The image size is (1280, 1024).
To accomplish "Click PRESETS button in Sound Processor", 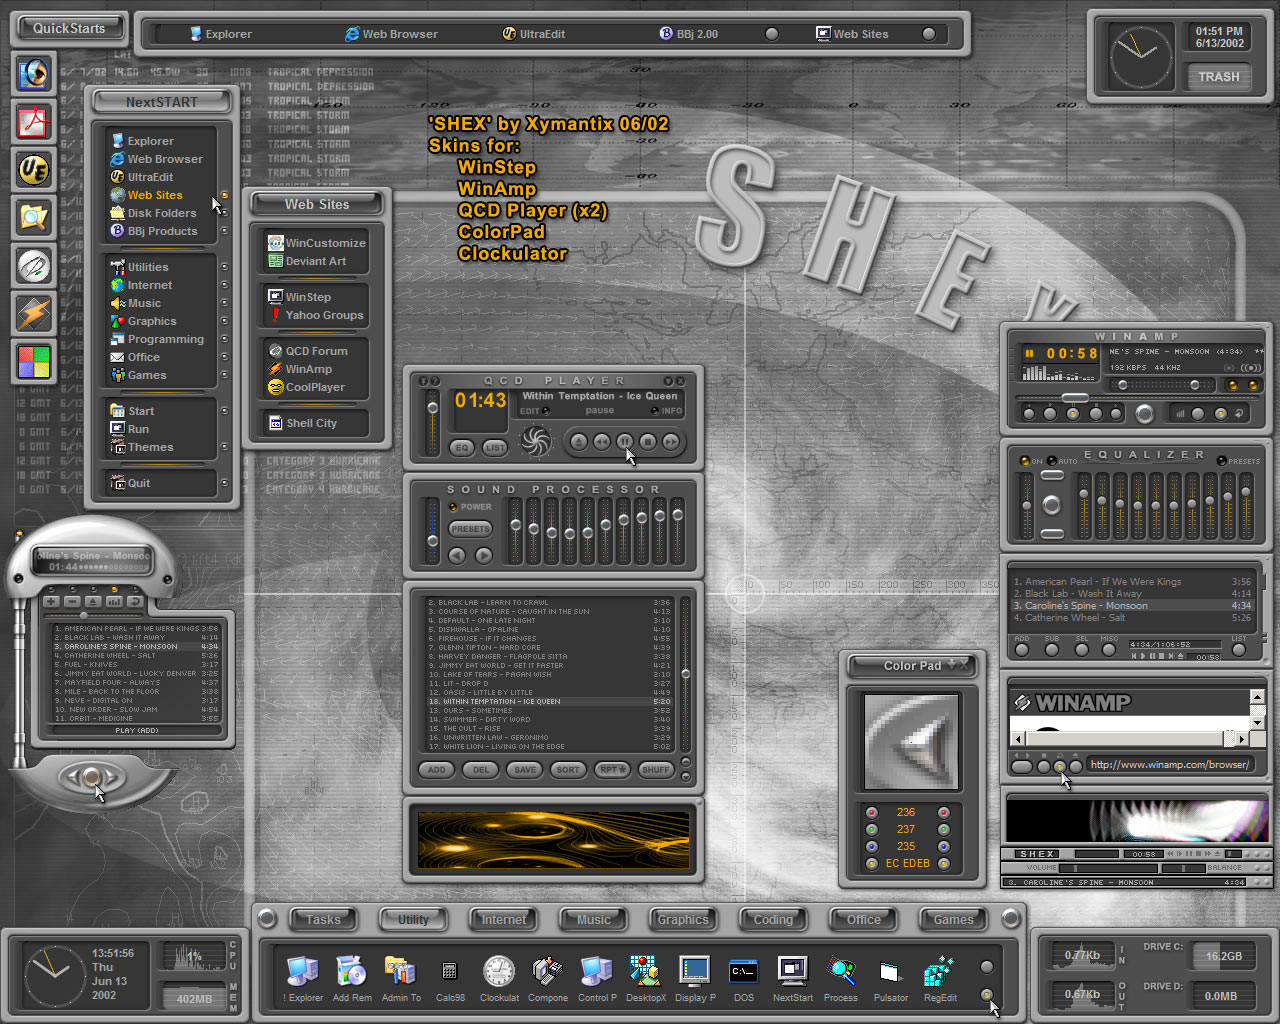I will point(470,528).
